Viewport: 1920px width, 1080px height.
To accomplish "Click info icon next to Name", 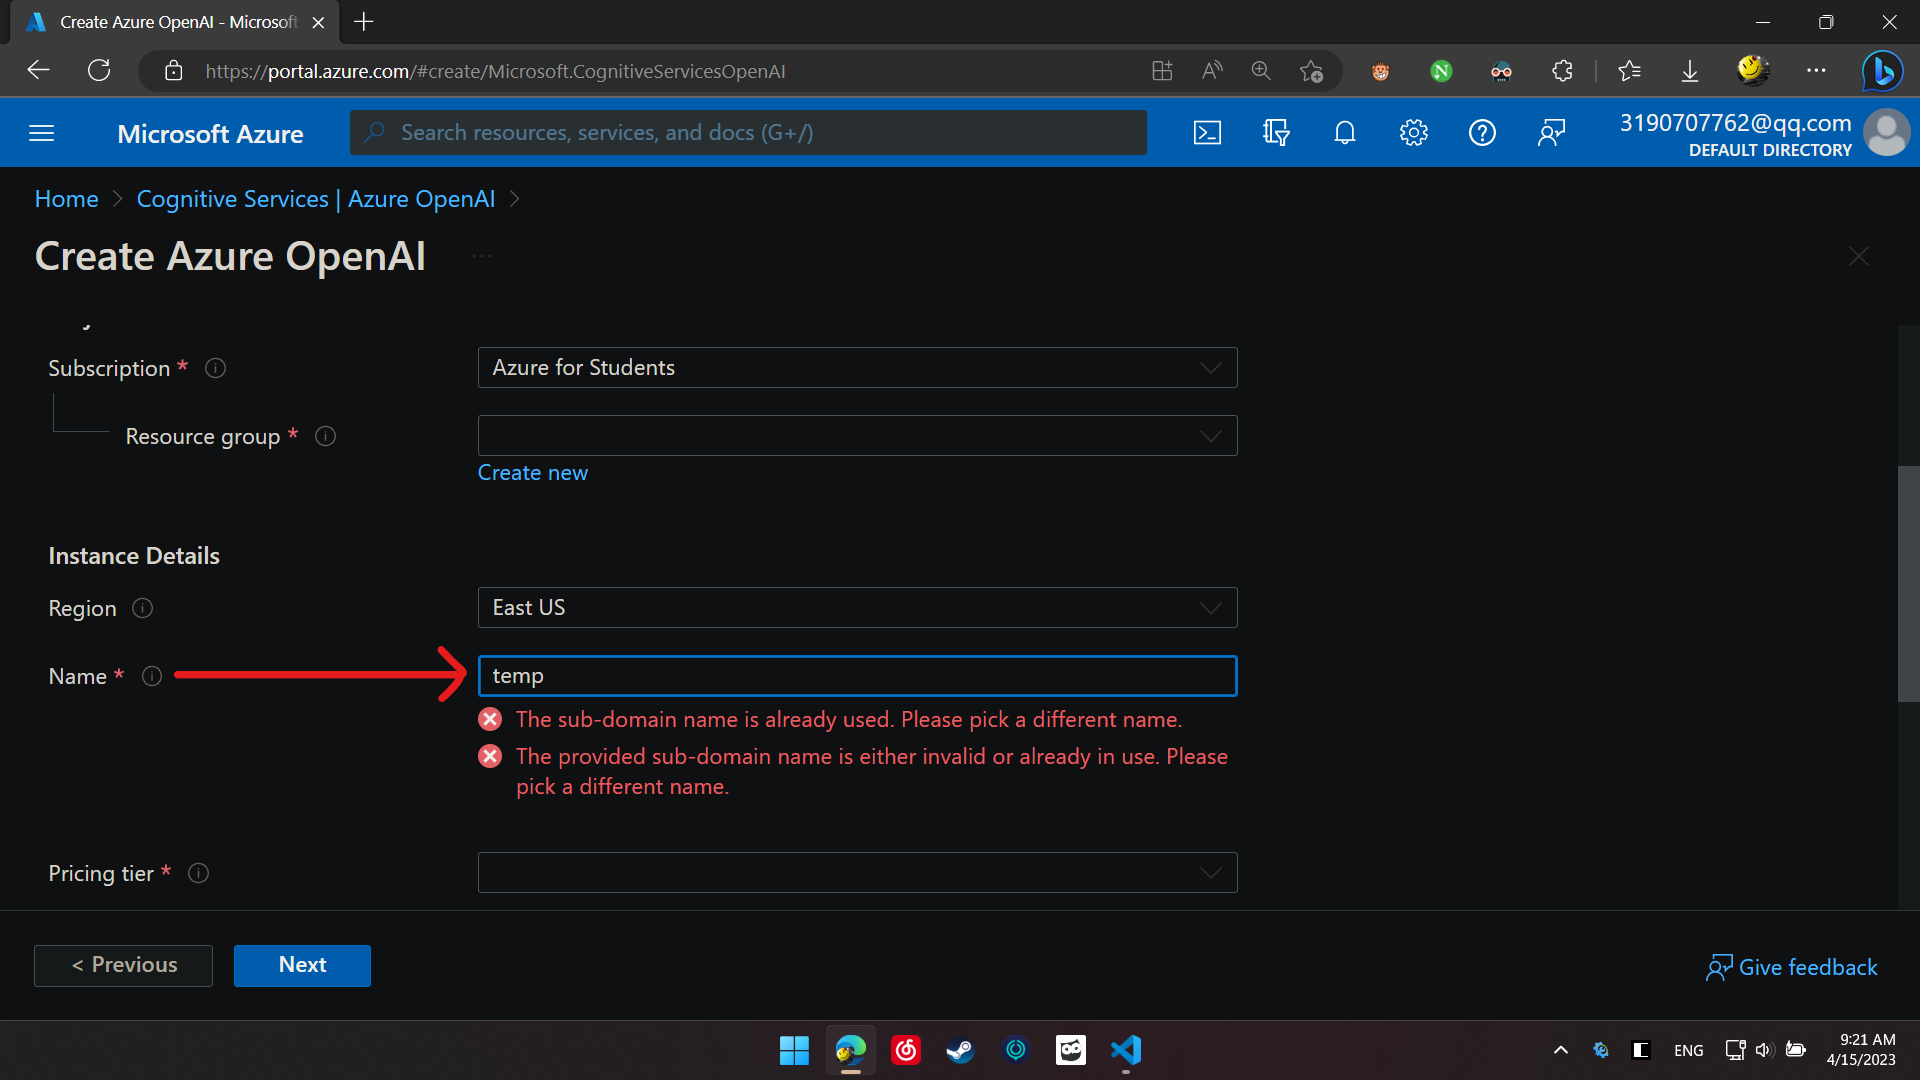I will click(152, 676).
